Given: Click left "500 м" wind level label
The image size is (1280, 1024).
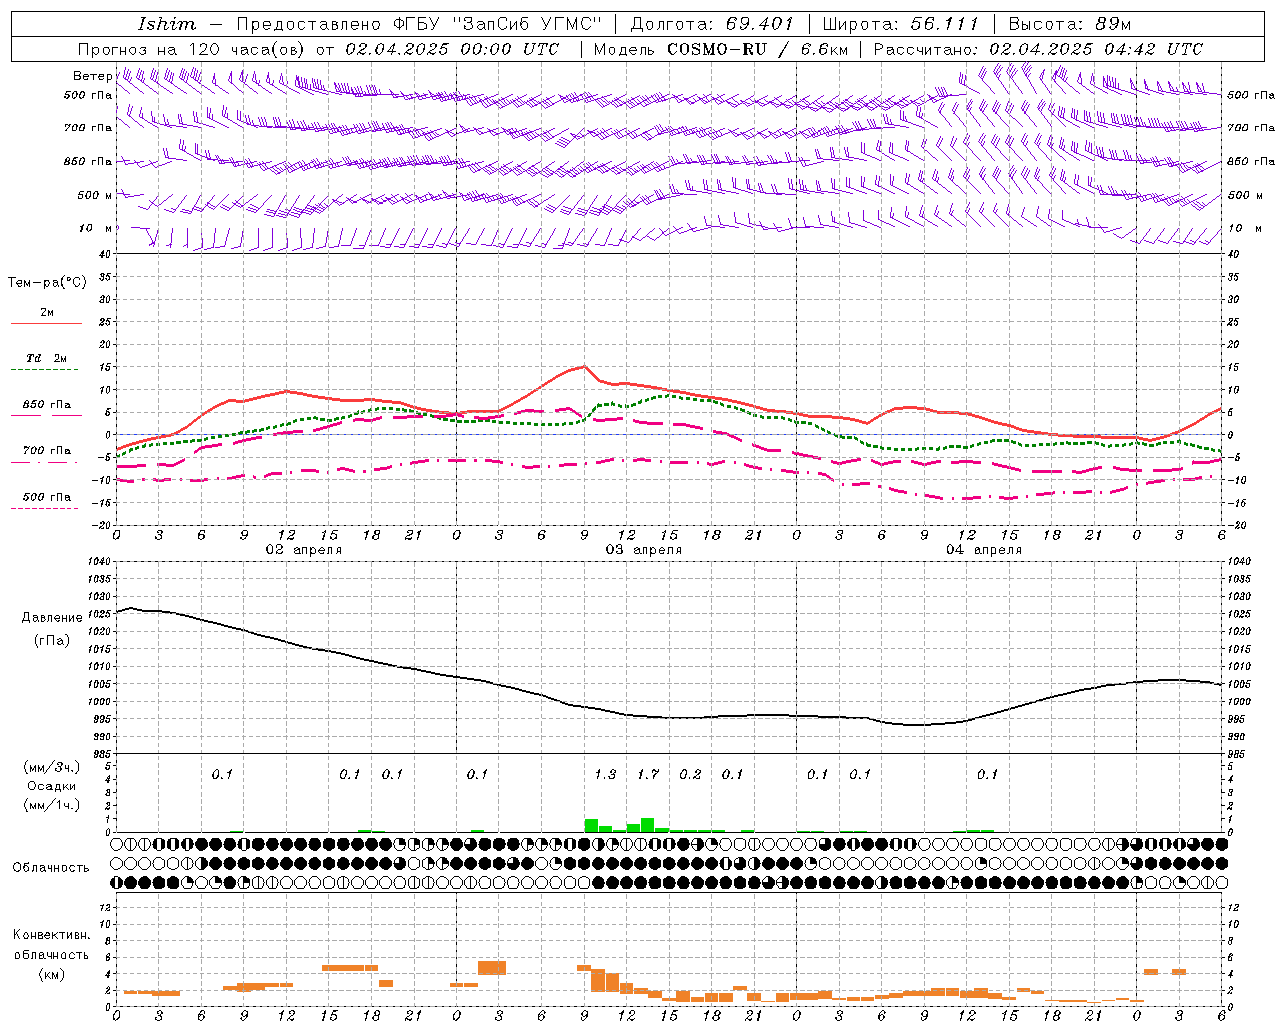Looking at the screenshot, I should click(x=95, y=195).
